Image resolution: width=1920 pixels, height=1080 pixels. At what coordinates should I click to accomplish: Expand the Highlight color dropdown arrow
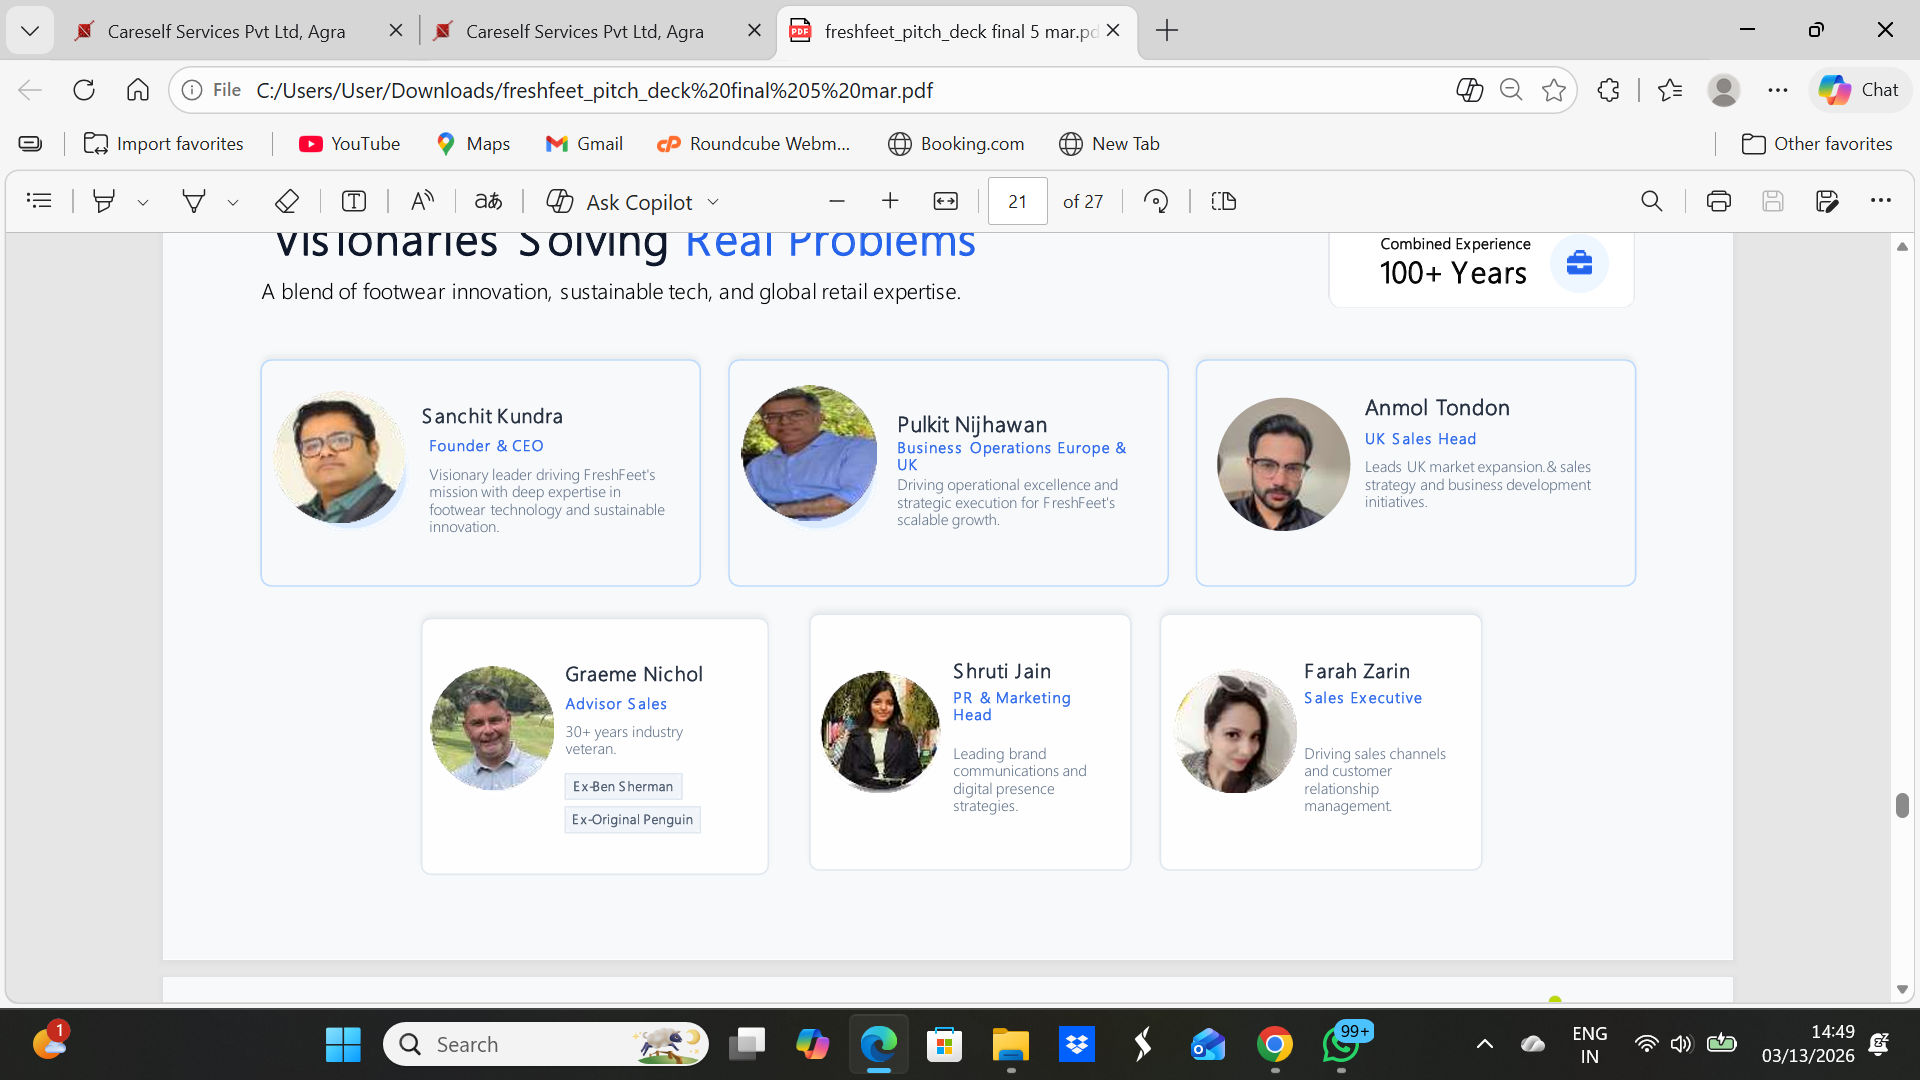click(x=143, y=202)
